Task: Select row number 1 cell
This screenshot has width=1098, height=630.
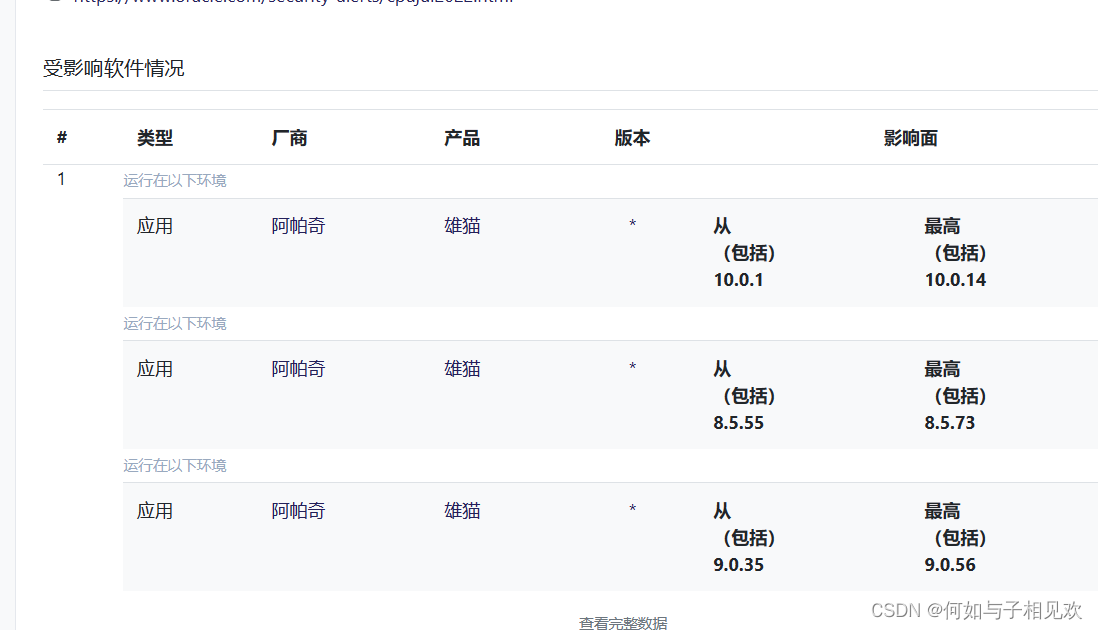Action: [x=62, y=179]
